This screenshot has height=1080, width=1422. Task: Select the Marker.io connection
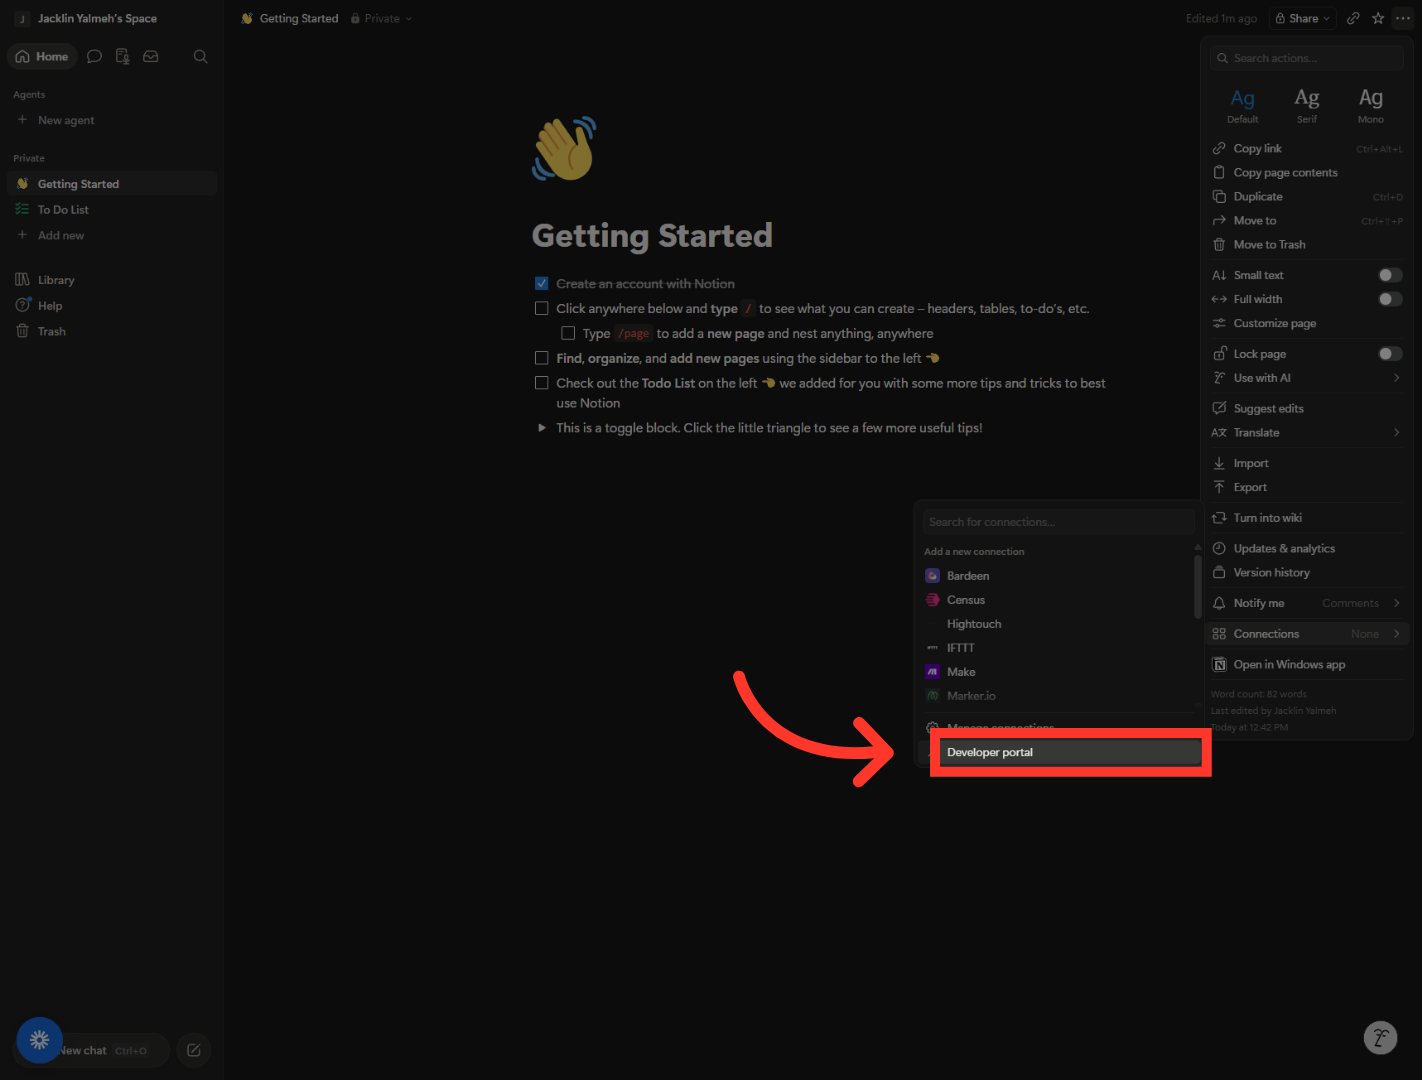tap(1058, 696)
